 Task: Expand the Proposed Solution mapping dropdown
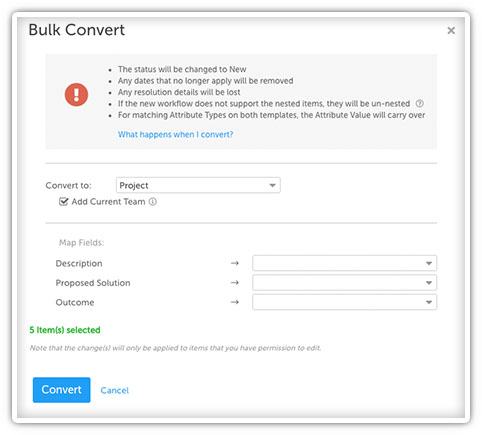pyautogui.click(x=344, y=283)
